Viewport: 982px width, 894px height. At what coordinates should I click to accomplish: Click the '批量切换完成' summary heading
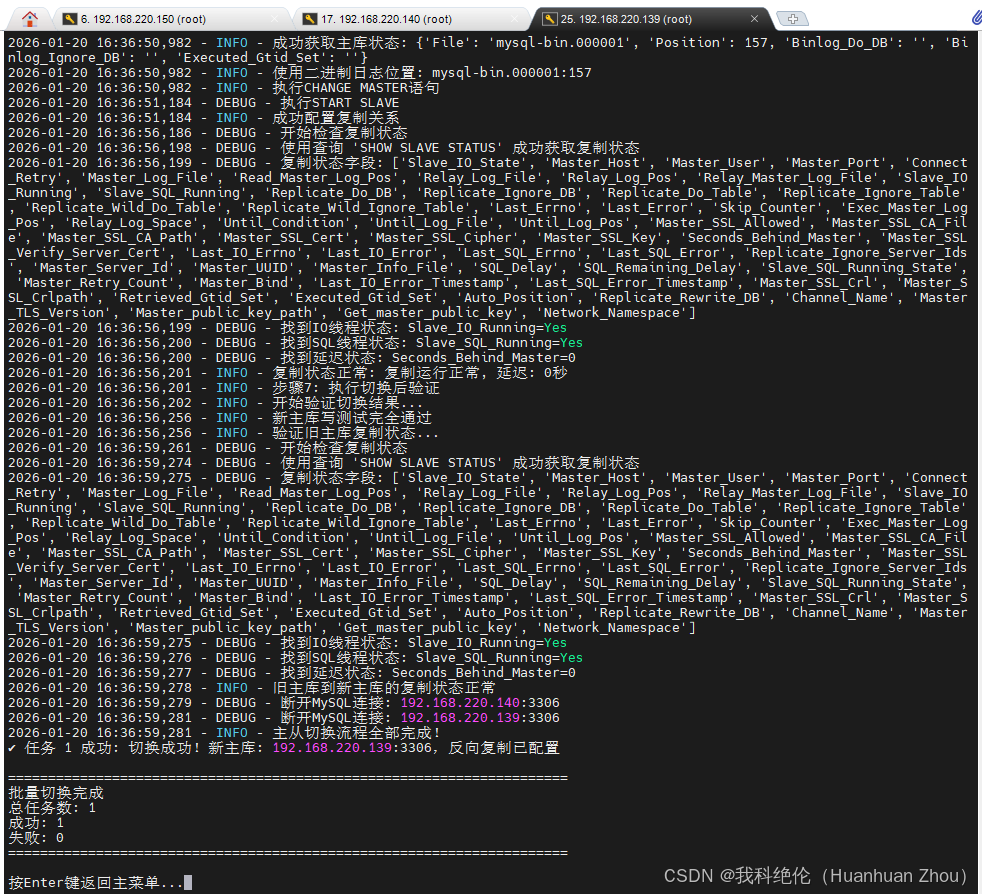pyautogui.click(x=56, y=793)
